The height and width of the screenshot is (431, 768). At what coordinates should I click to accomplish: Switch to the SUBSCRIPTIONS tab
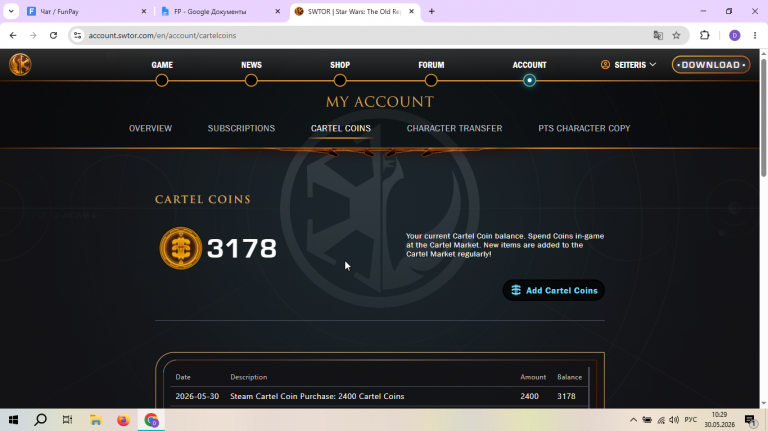[241, 128]
